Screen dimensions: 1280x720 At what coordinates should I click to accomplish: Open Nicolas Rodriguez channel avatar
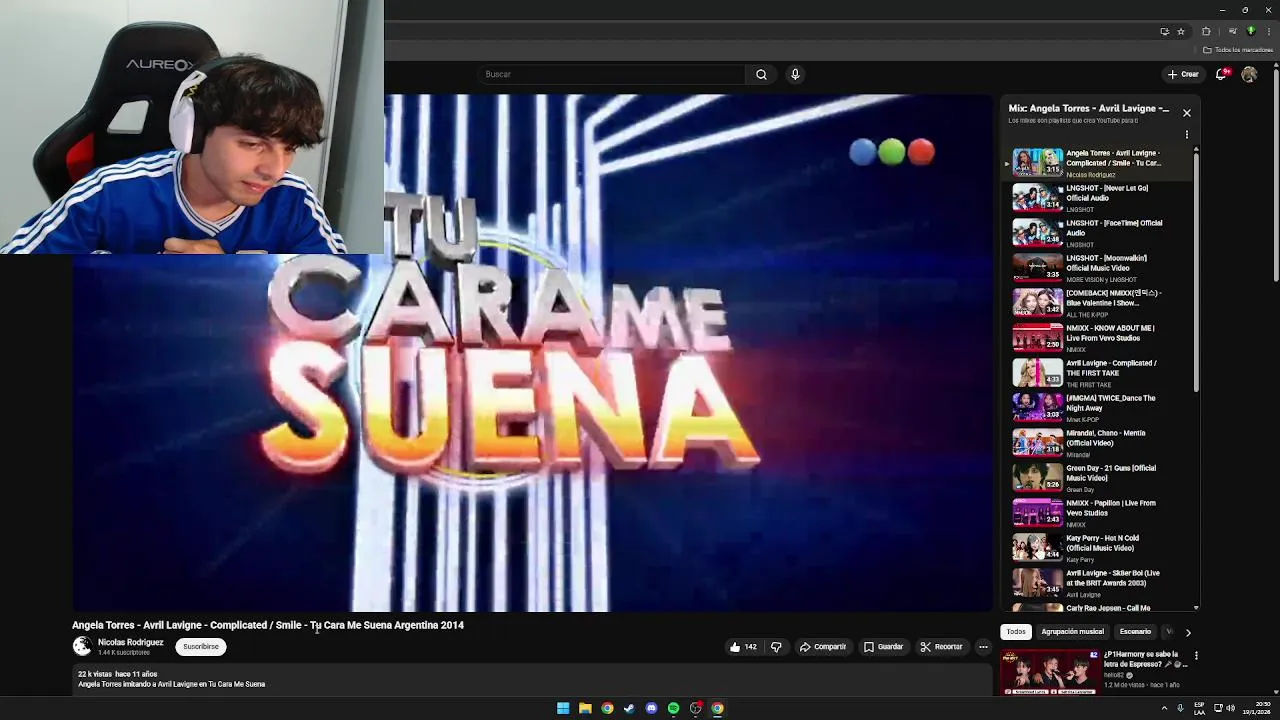(82, 646)
